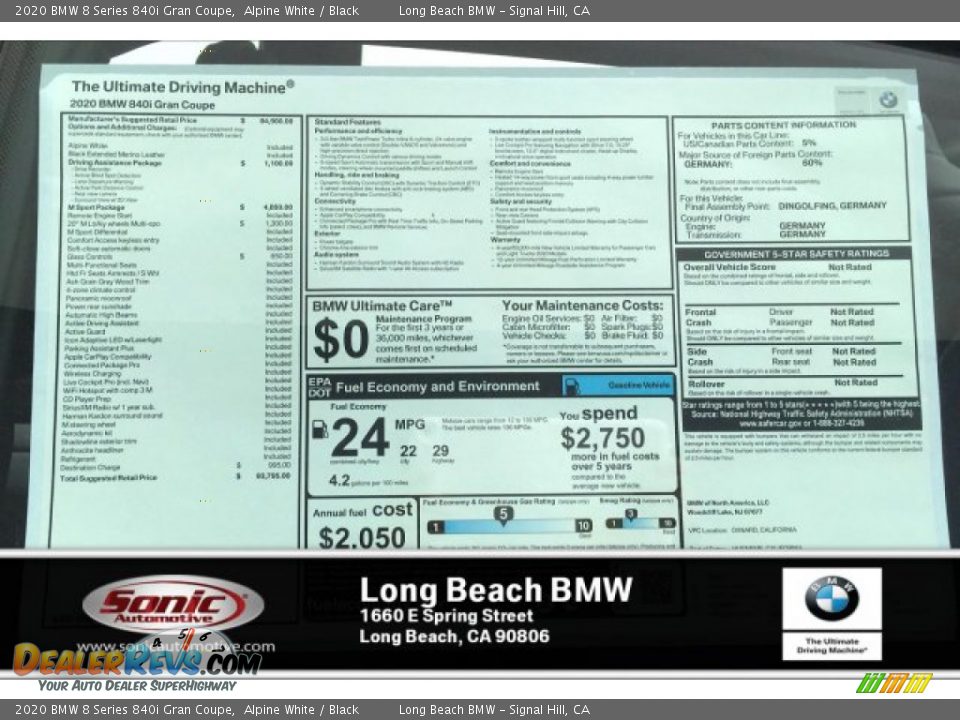Click the '29' highway MPG value
Viewport: 960px width, 720px height.
tap(441, 451)
